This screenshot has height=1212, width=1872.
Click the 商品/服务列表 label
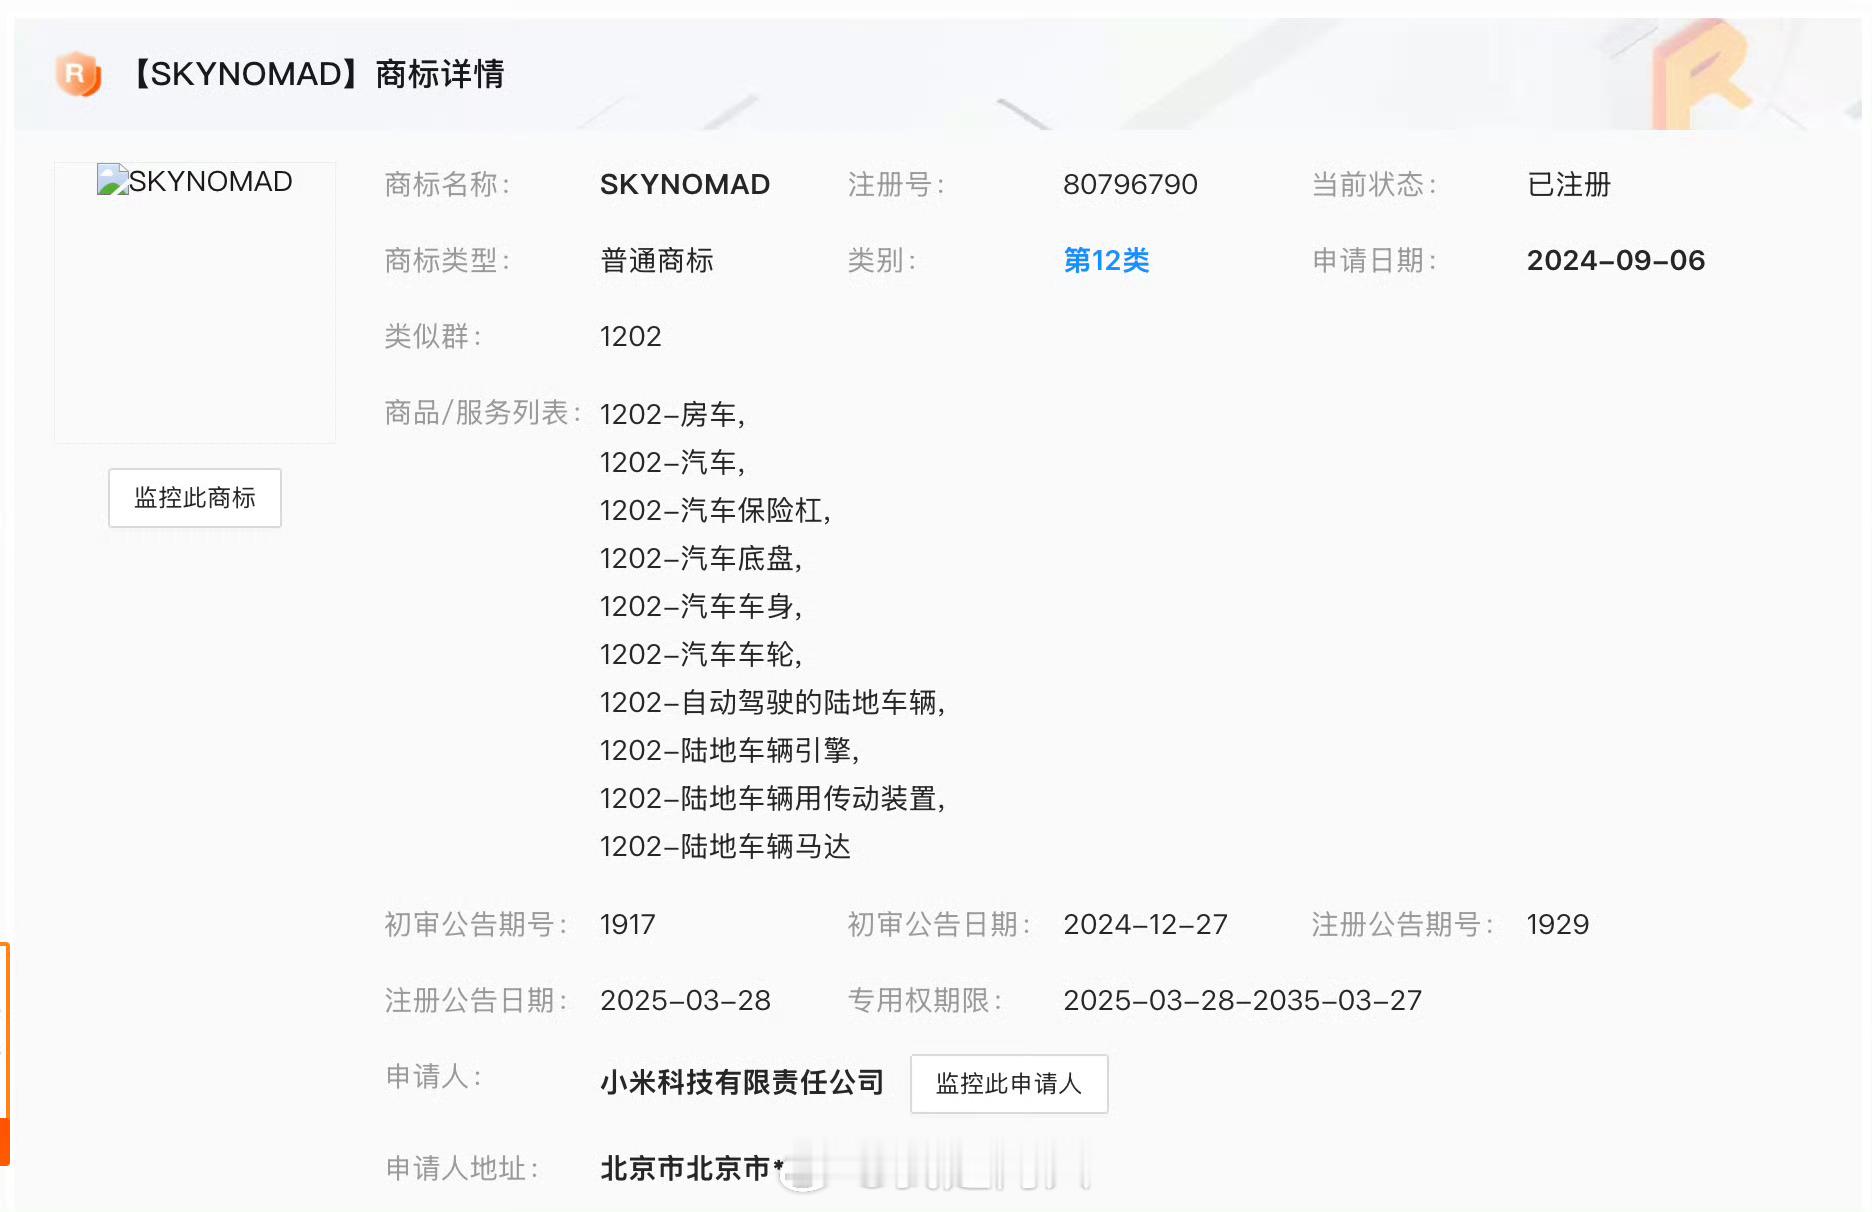point(483,413)
